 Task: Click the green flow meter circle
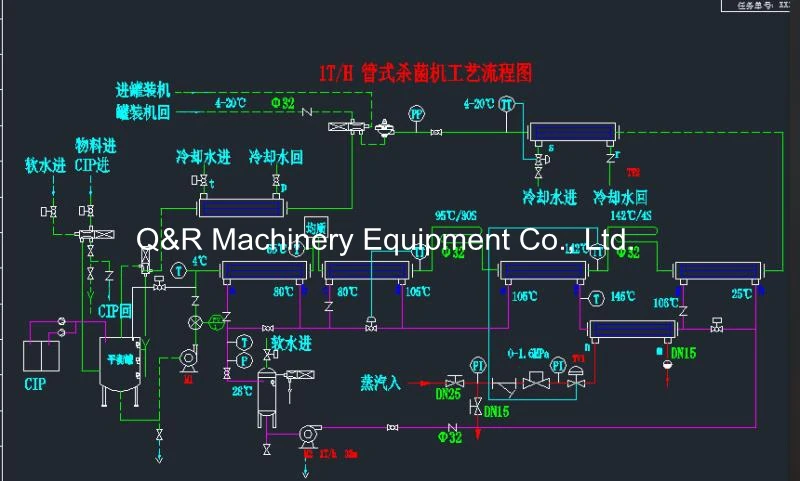coord(216,322)
